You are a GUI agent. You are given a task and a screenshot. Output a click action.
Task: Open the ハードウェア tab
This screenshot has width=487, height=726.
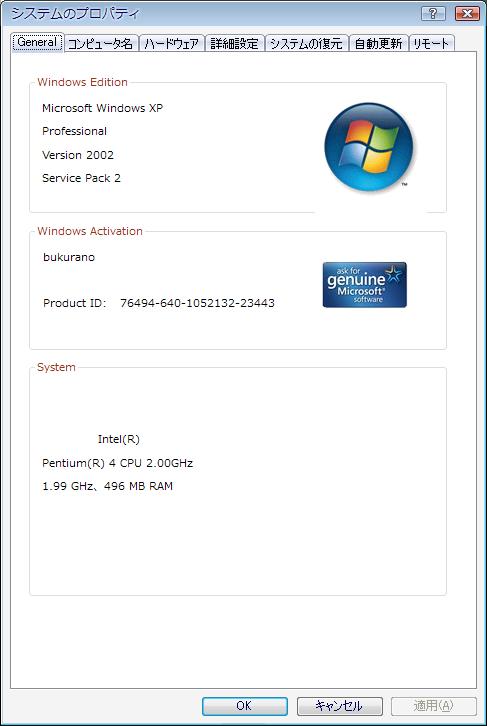(171, 44)
